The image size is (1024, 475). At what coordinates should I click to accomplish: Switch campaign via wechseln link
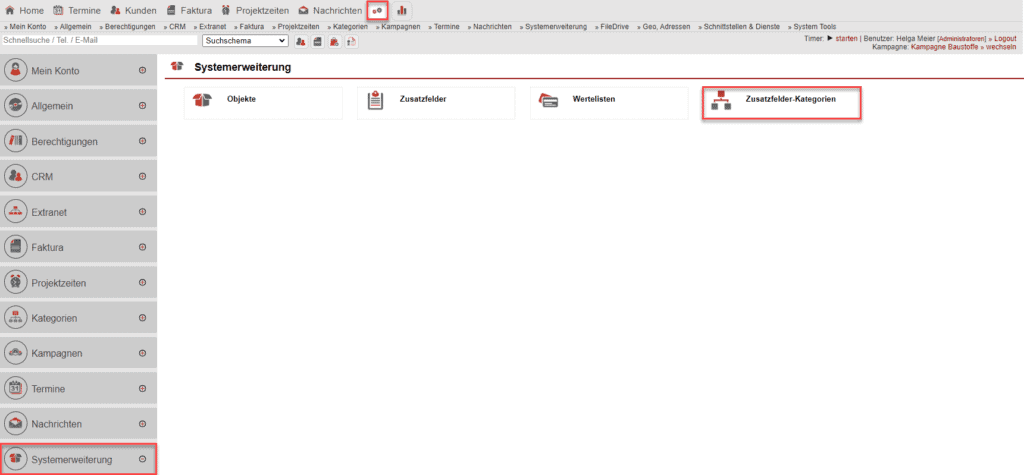(999, 48)
